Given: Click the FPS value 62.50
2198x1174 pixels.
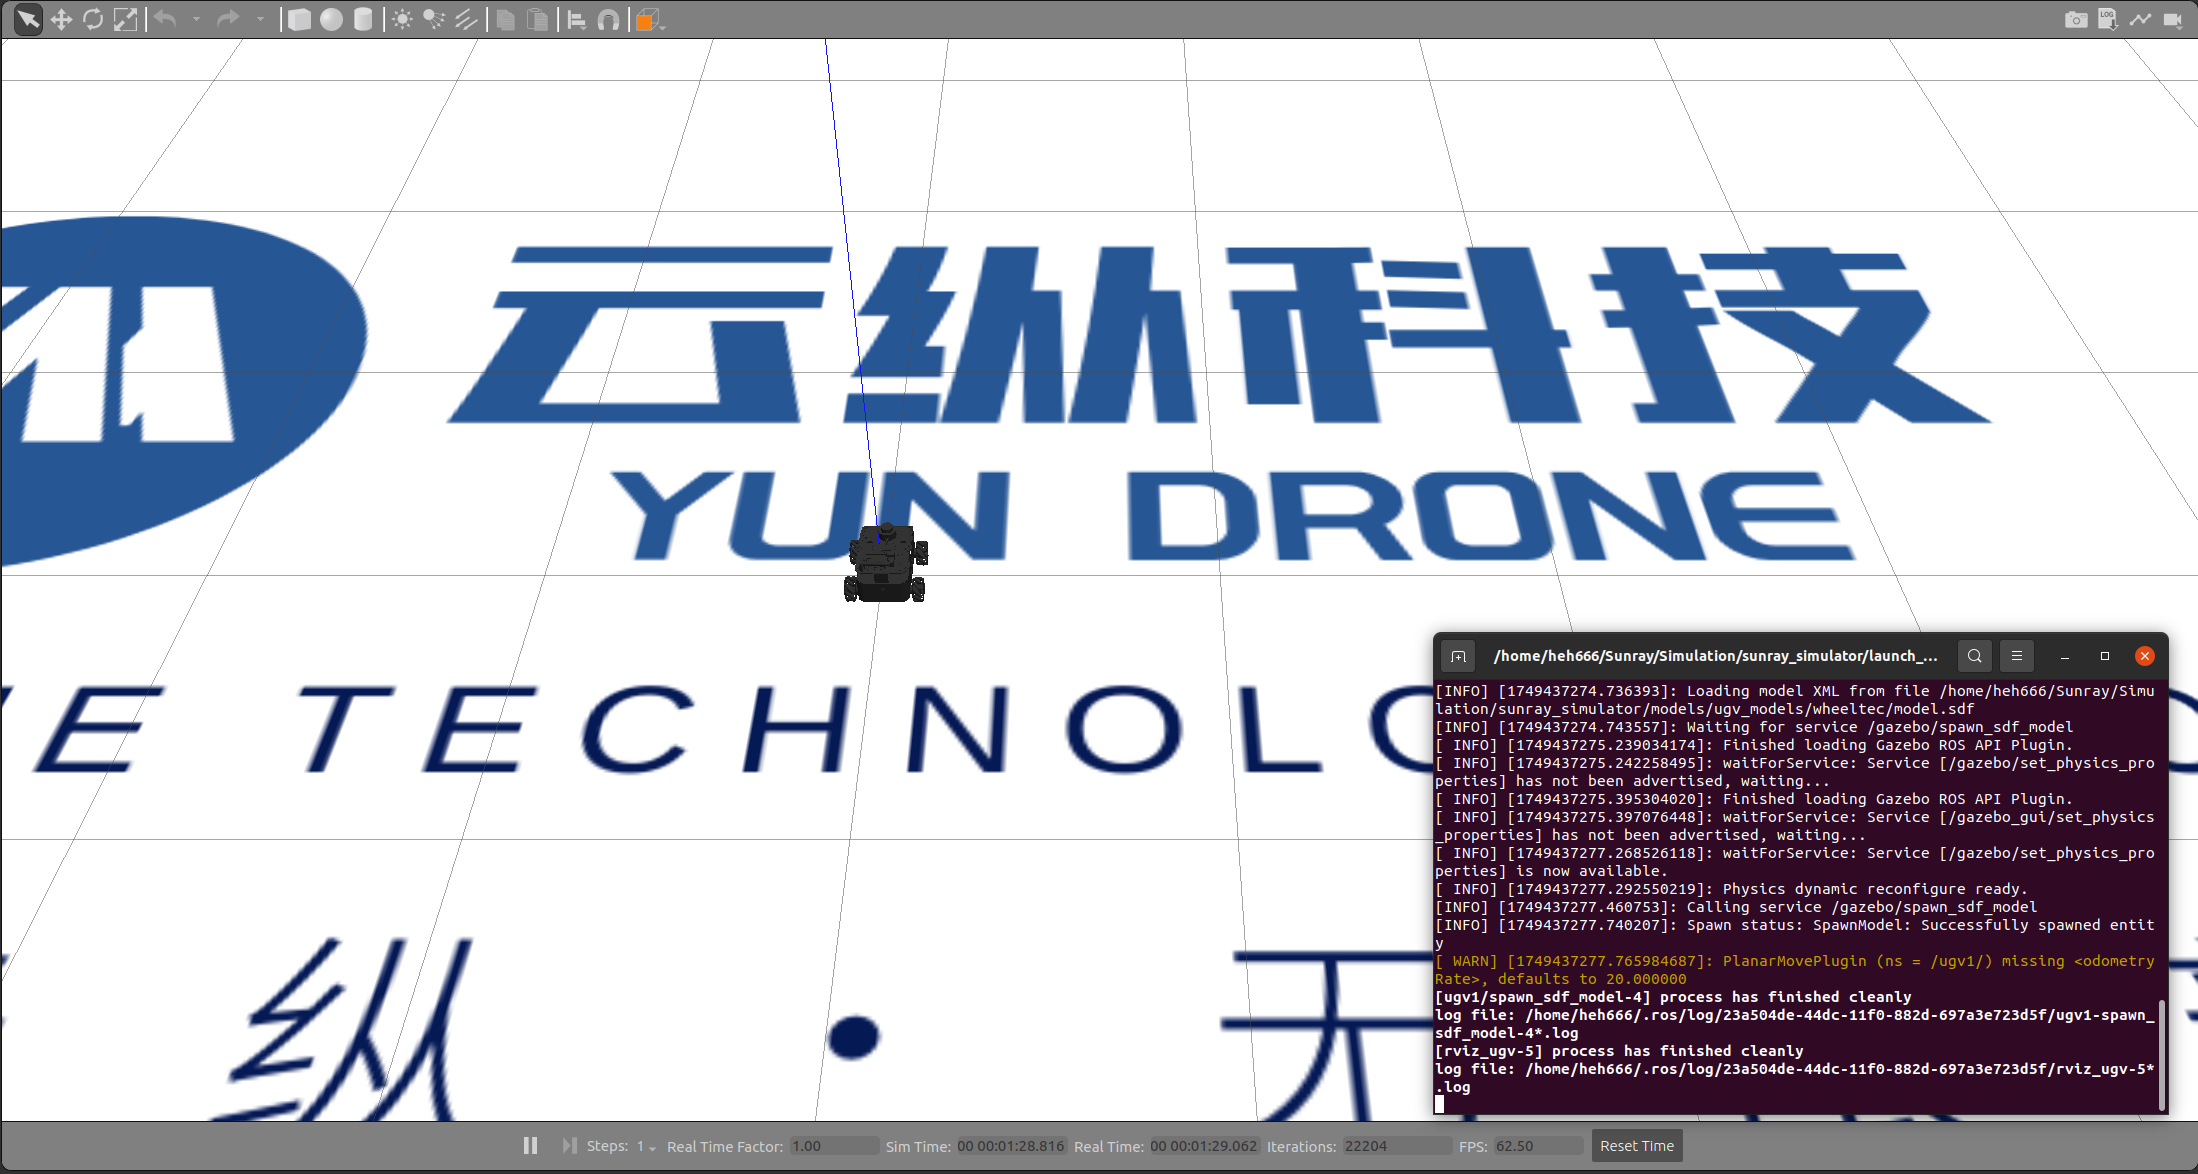Looking at the screenshot, I should coord(1539,1146).
